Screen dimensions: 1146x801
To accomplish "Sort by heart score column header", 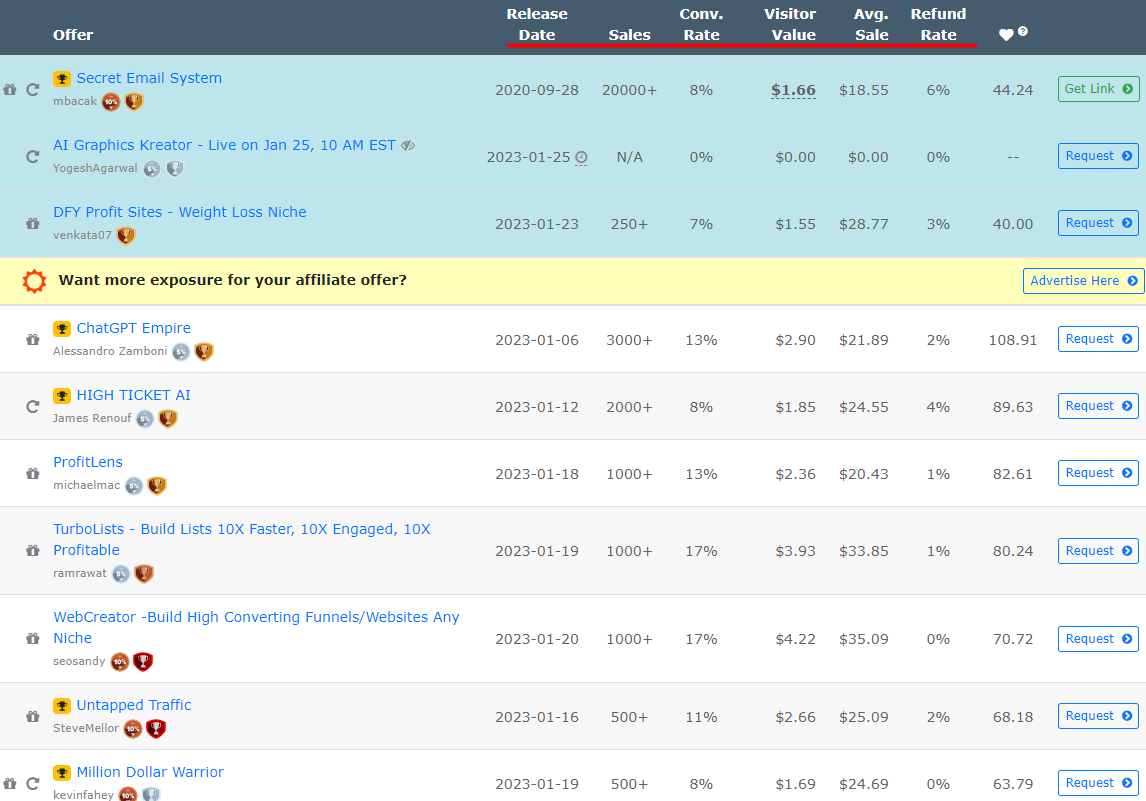I will click(x=1006, y=35).
